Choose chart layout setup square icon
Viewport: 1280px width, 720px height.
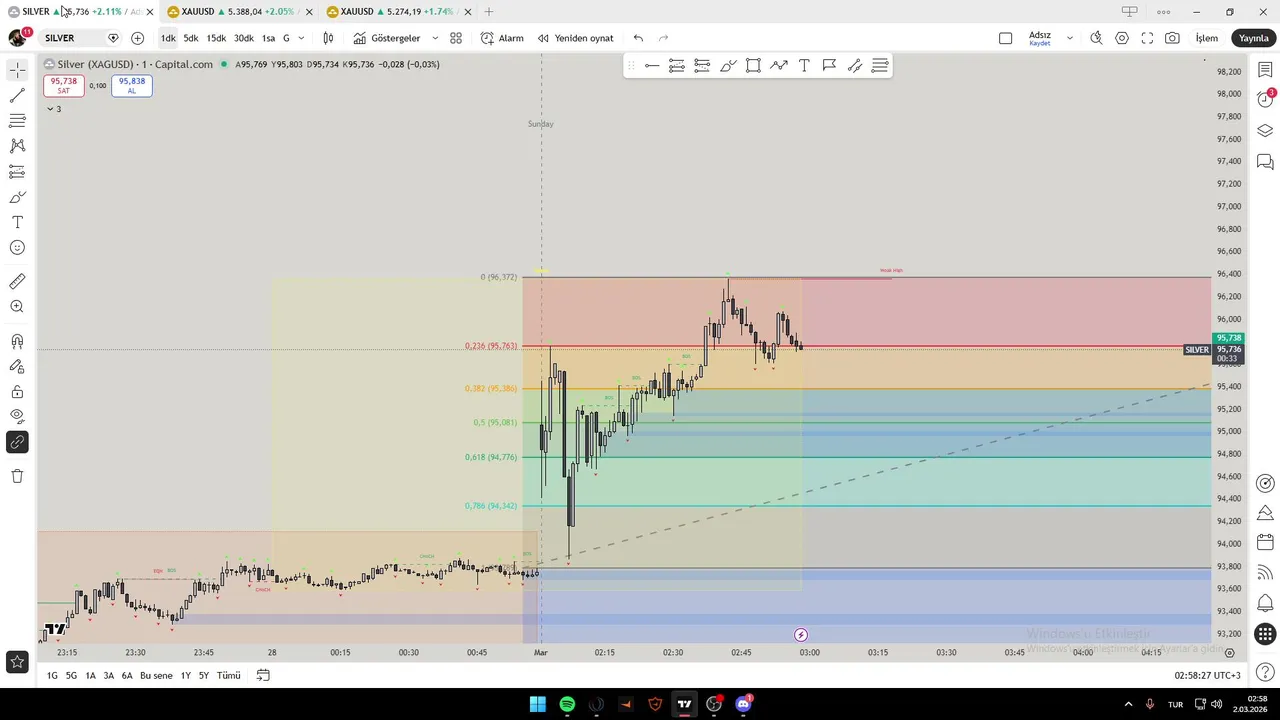click(1006, 38)
